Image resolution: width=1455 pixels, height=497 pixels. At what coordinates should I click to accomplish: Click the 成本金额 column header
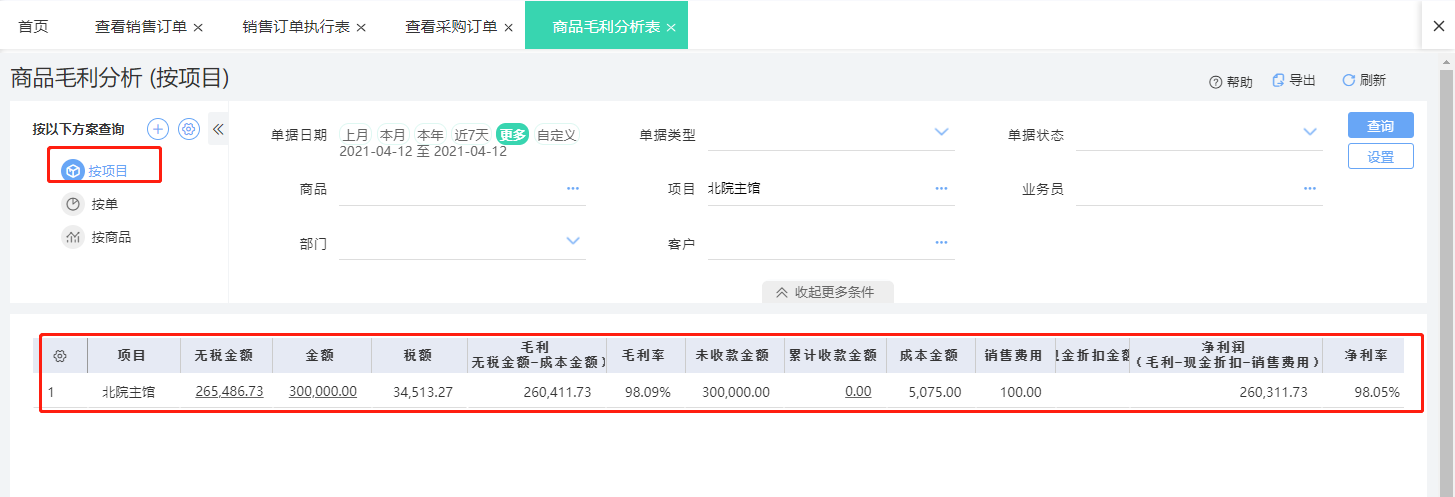click(929, 356)
